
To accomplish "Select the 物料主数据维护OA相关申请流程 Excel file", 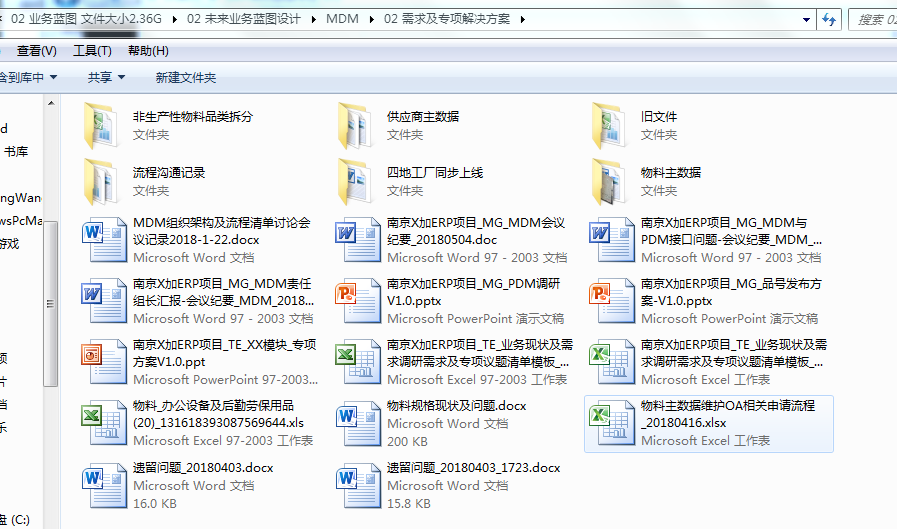I will [x=727, y=414].
